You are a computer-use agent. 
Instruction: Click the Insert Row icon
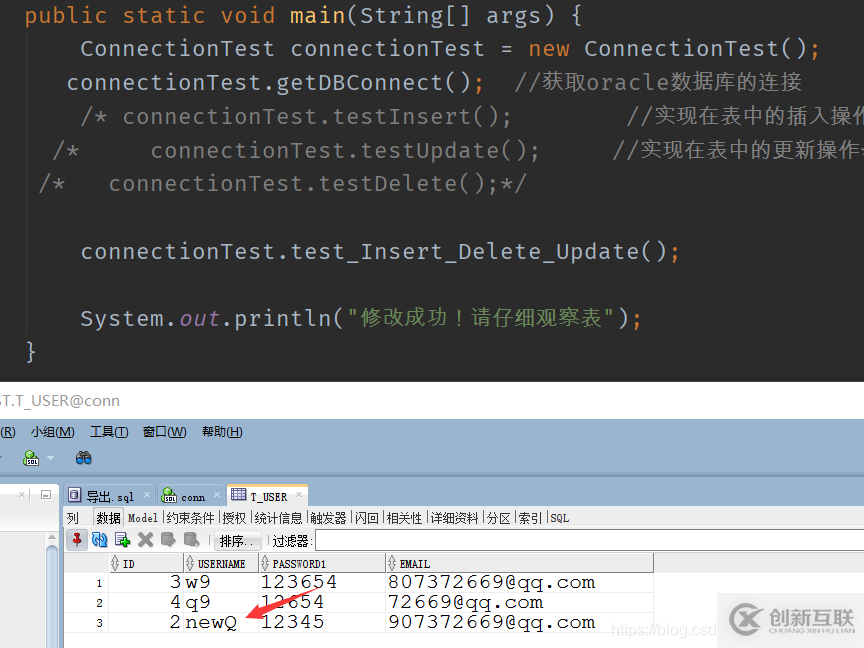pos(122,540)
